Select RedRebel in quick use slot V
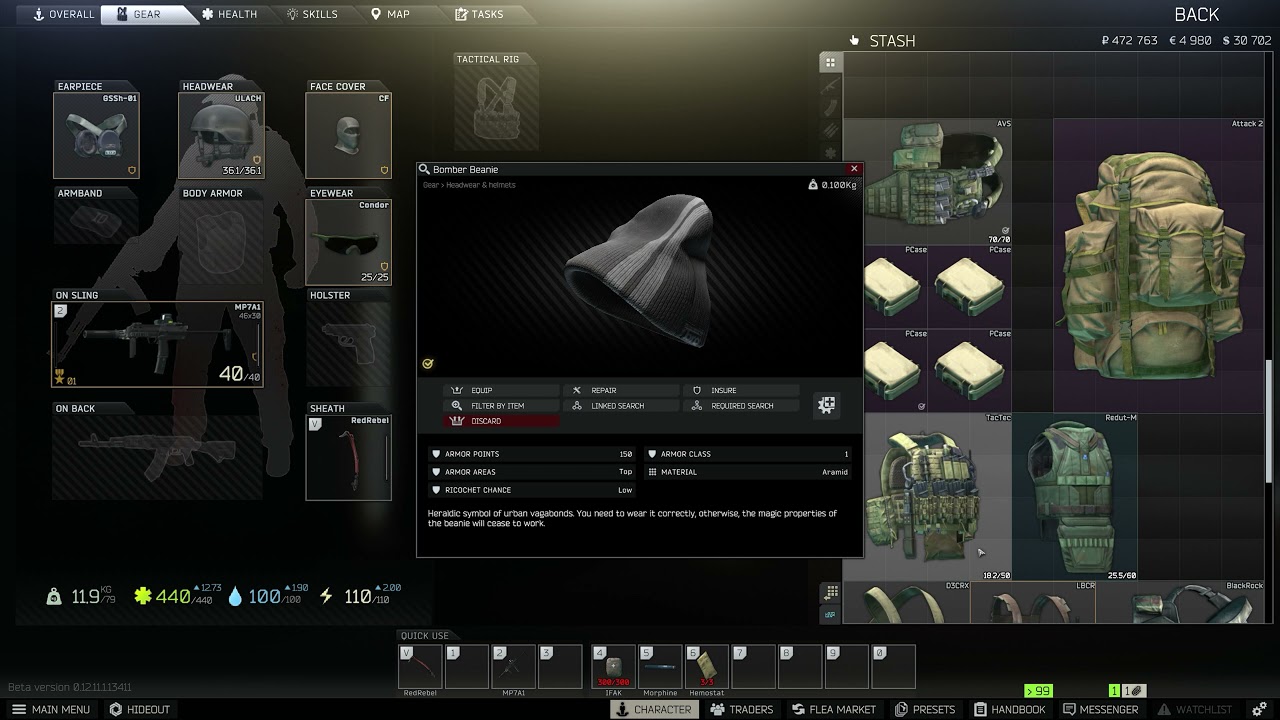 (420, 667)
